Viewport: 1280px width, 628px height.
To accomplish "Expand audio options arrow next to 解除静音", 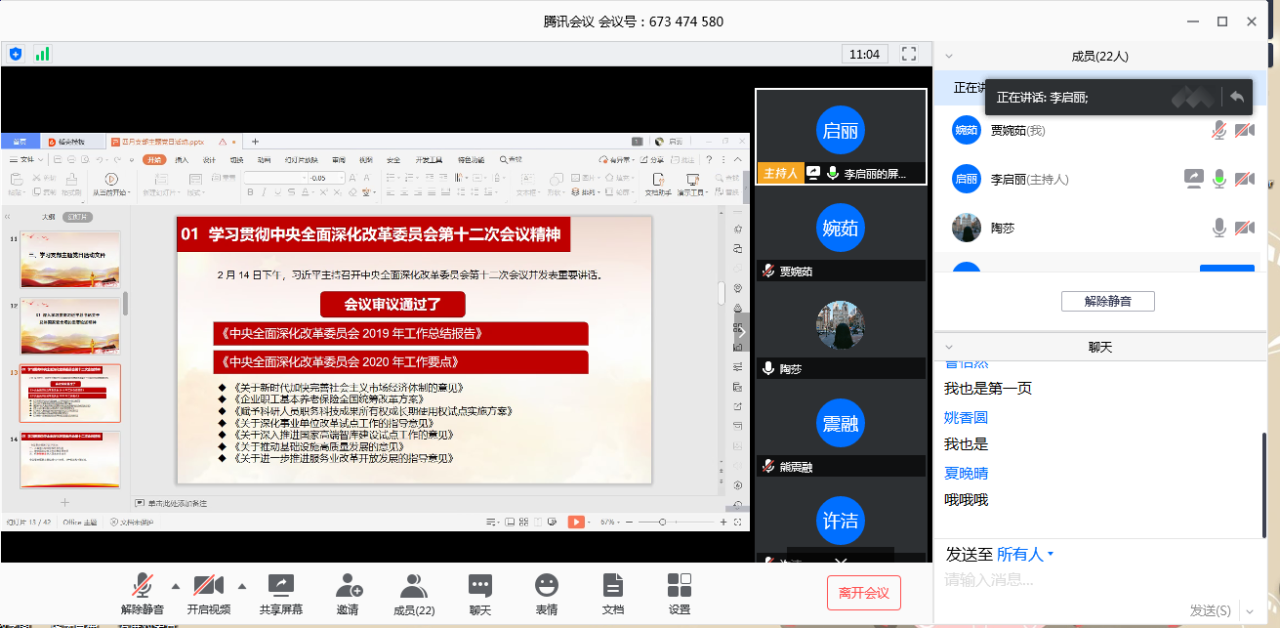I will click(176, 586).
